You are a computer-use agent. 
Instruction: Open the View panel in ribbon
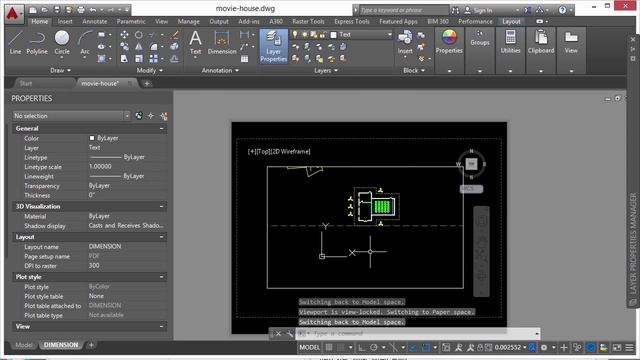(571, 42)
